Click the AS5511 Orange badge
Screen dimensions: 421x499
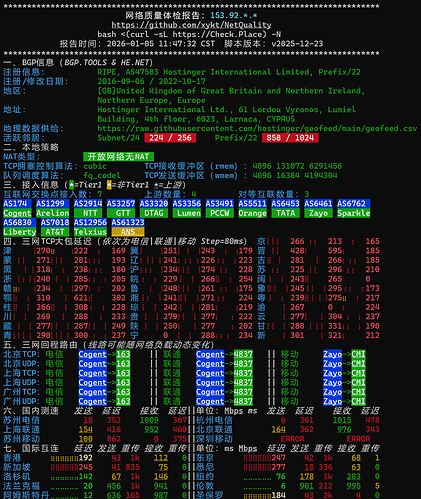click(x=253, y=208)
